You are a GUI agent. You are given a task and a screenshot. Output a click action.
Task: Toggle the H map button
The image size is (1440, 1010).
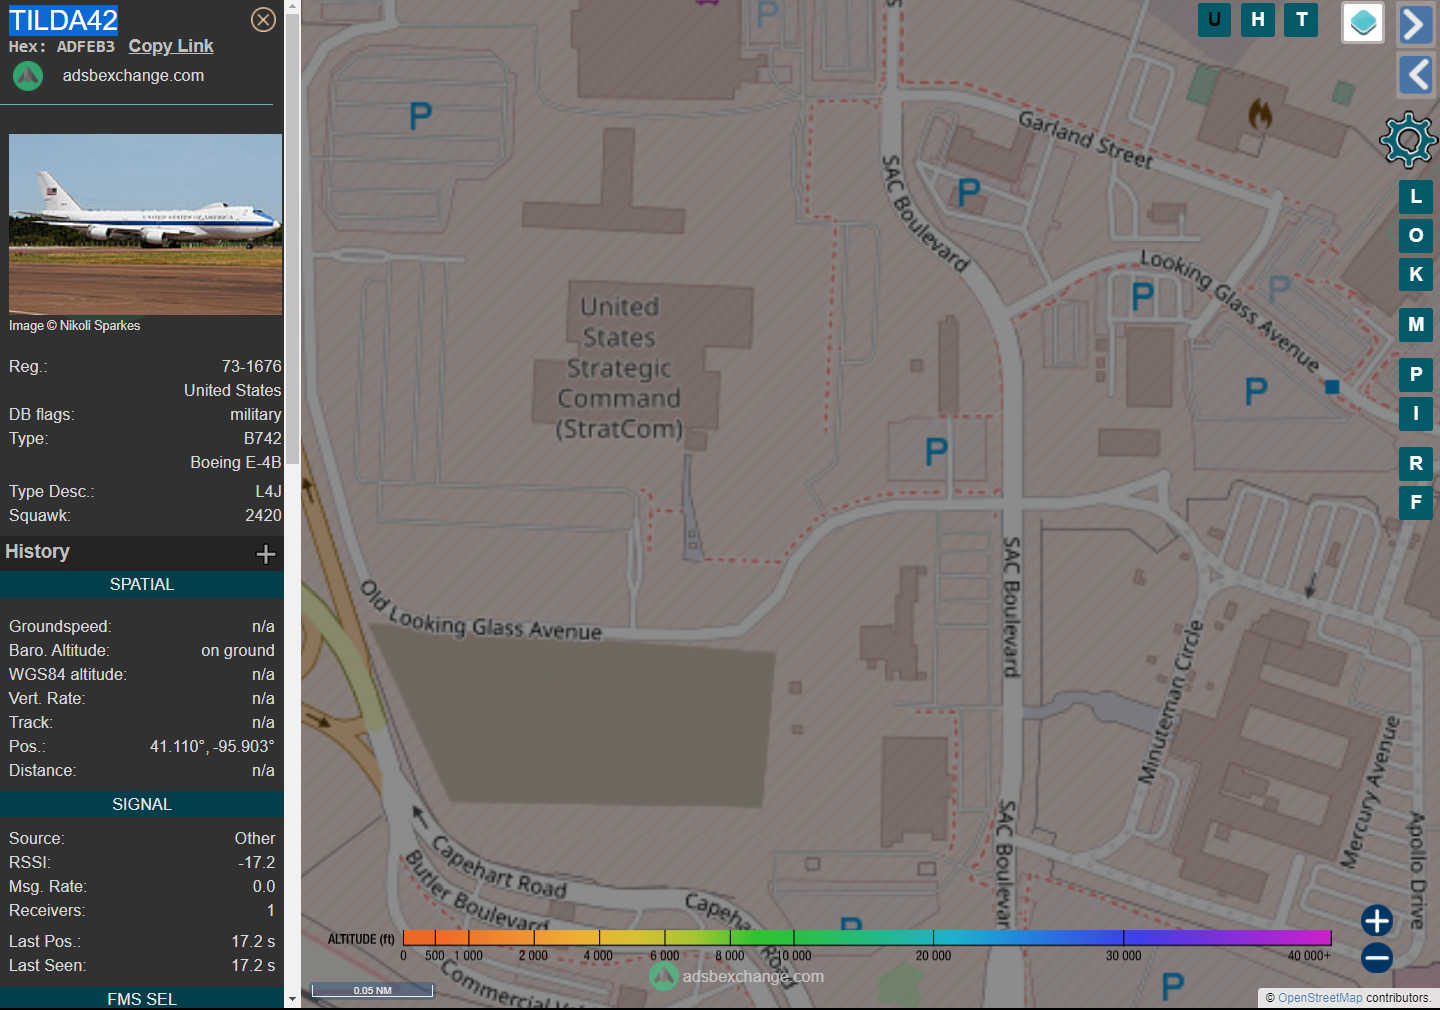point(1258,20)
